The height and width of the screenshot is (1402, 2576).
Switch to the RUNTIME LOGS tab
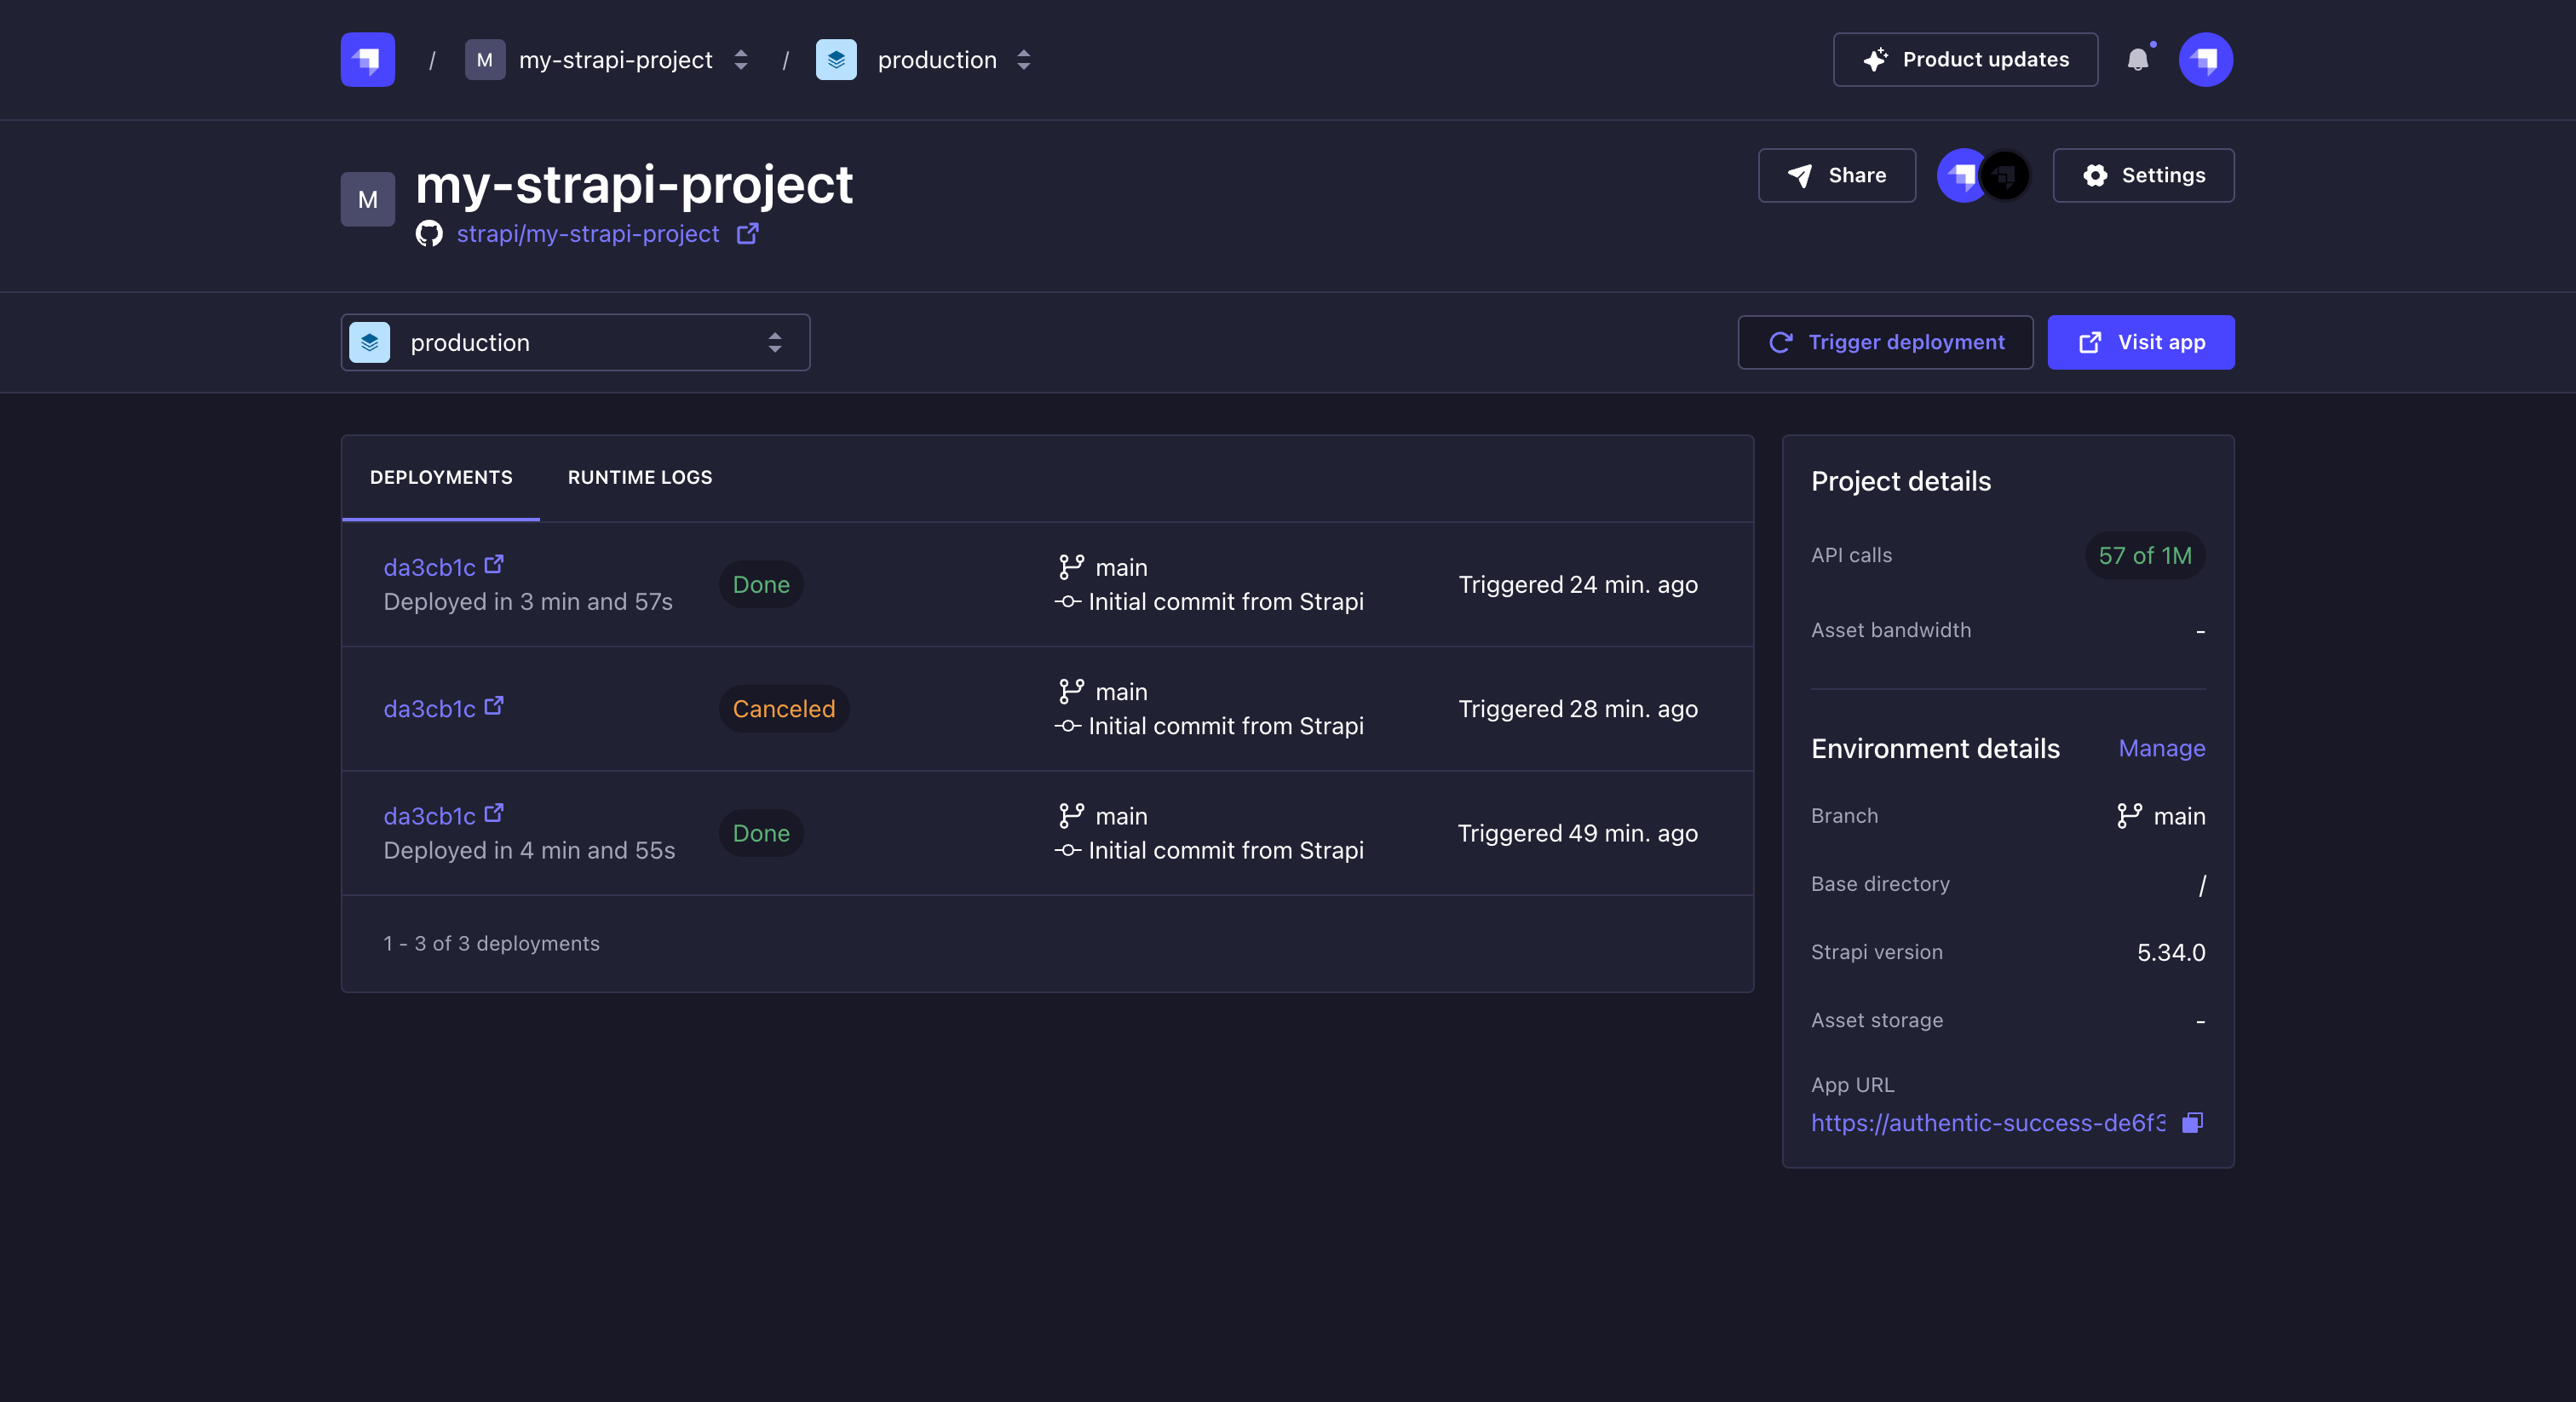point(639,477)
